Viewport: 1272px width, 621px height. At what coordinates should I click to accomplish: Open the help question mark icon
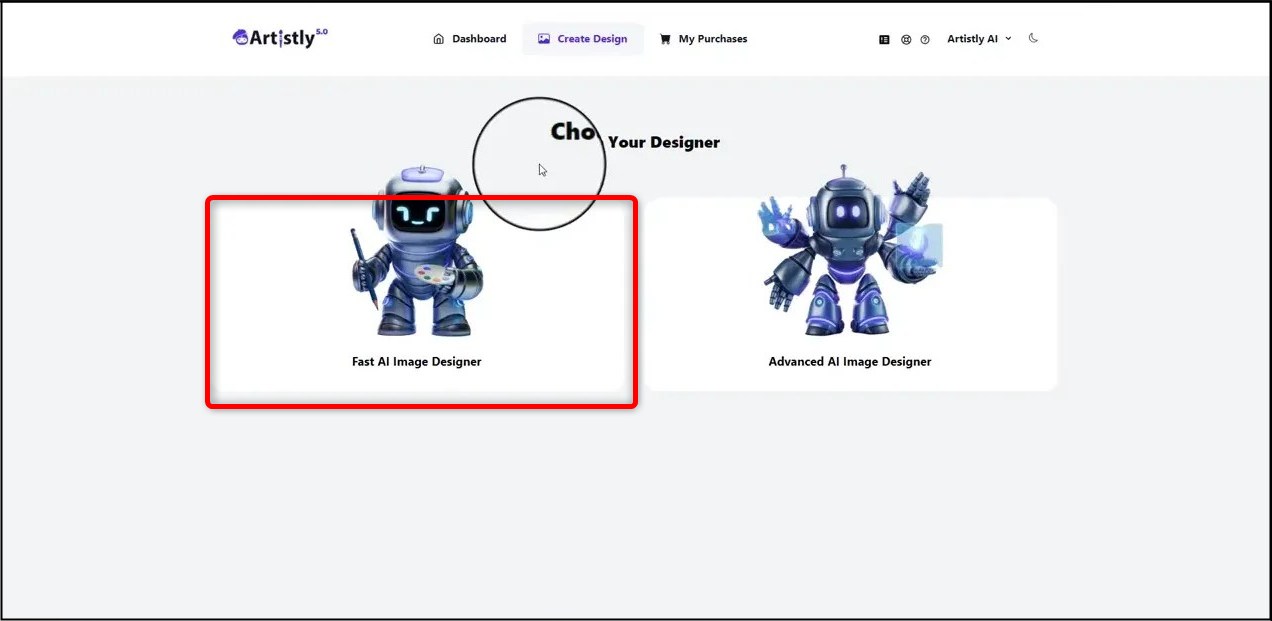(x=925, y=39)
